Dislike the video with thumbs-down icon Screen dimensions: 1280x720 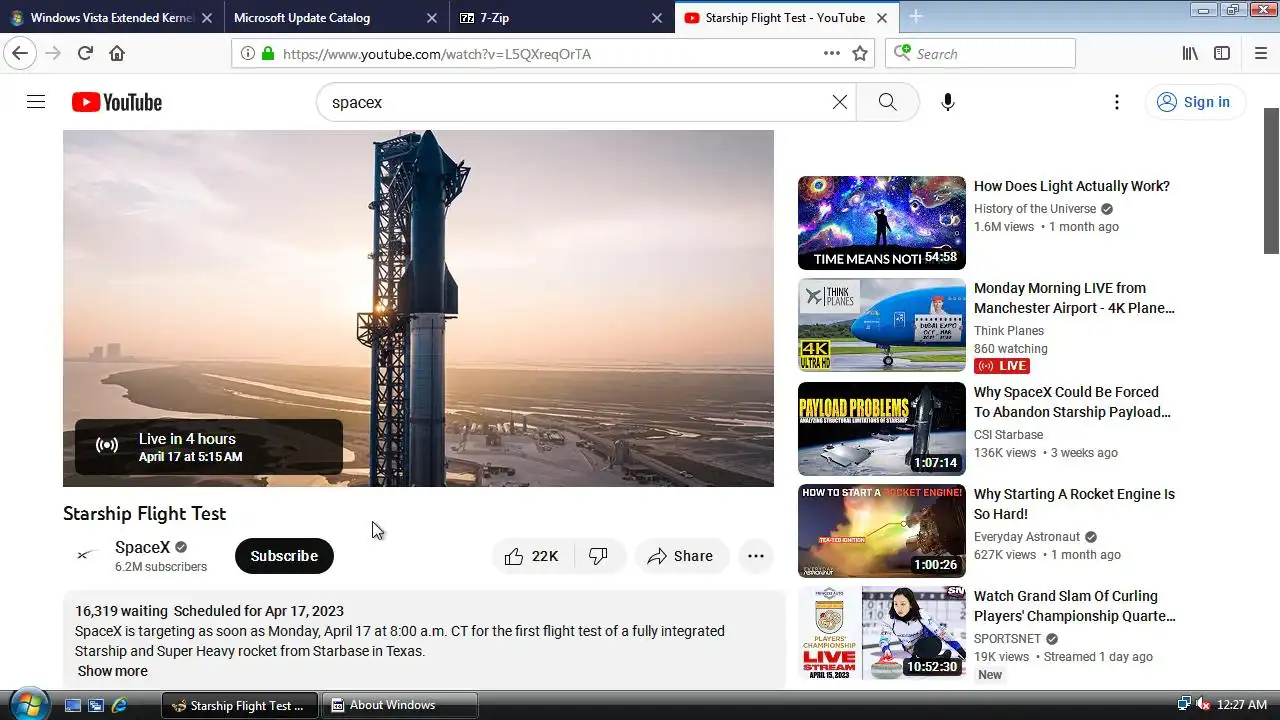599,556
